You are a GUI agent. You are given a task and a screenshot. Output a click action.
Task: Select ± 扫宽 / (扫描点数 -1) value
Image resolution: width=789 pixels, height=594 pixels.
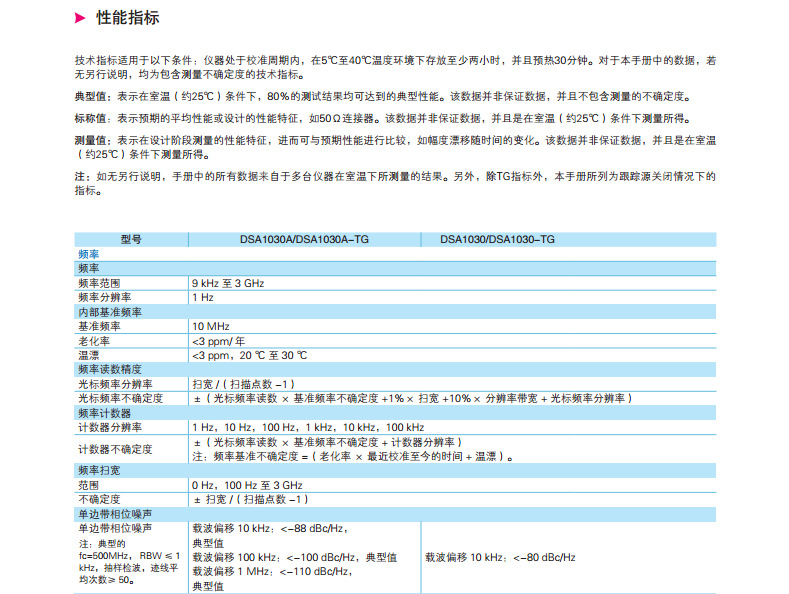(x=251, y=499)
